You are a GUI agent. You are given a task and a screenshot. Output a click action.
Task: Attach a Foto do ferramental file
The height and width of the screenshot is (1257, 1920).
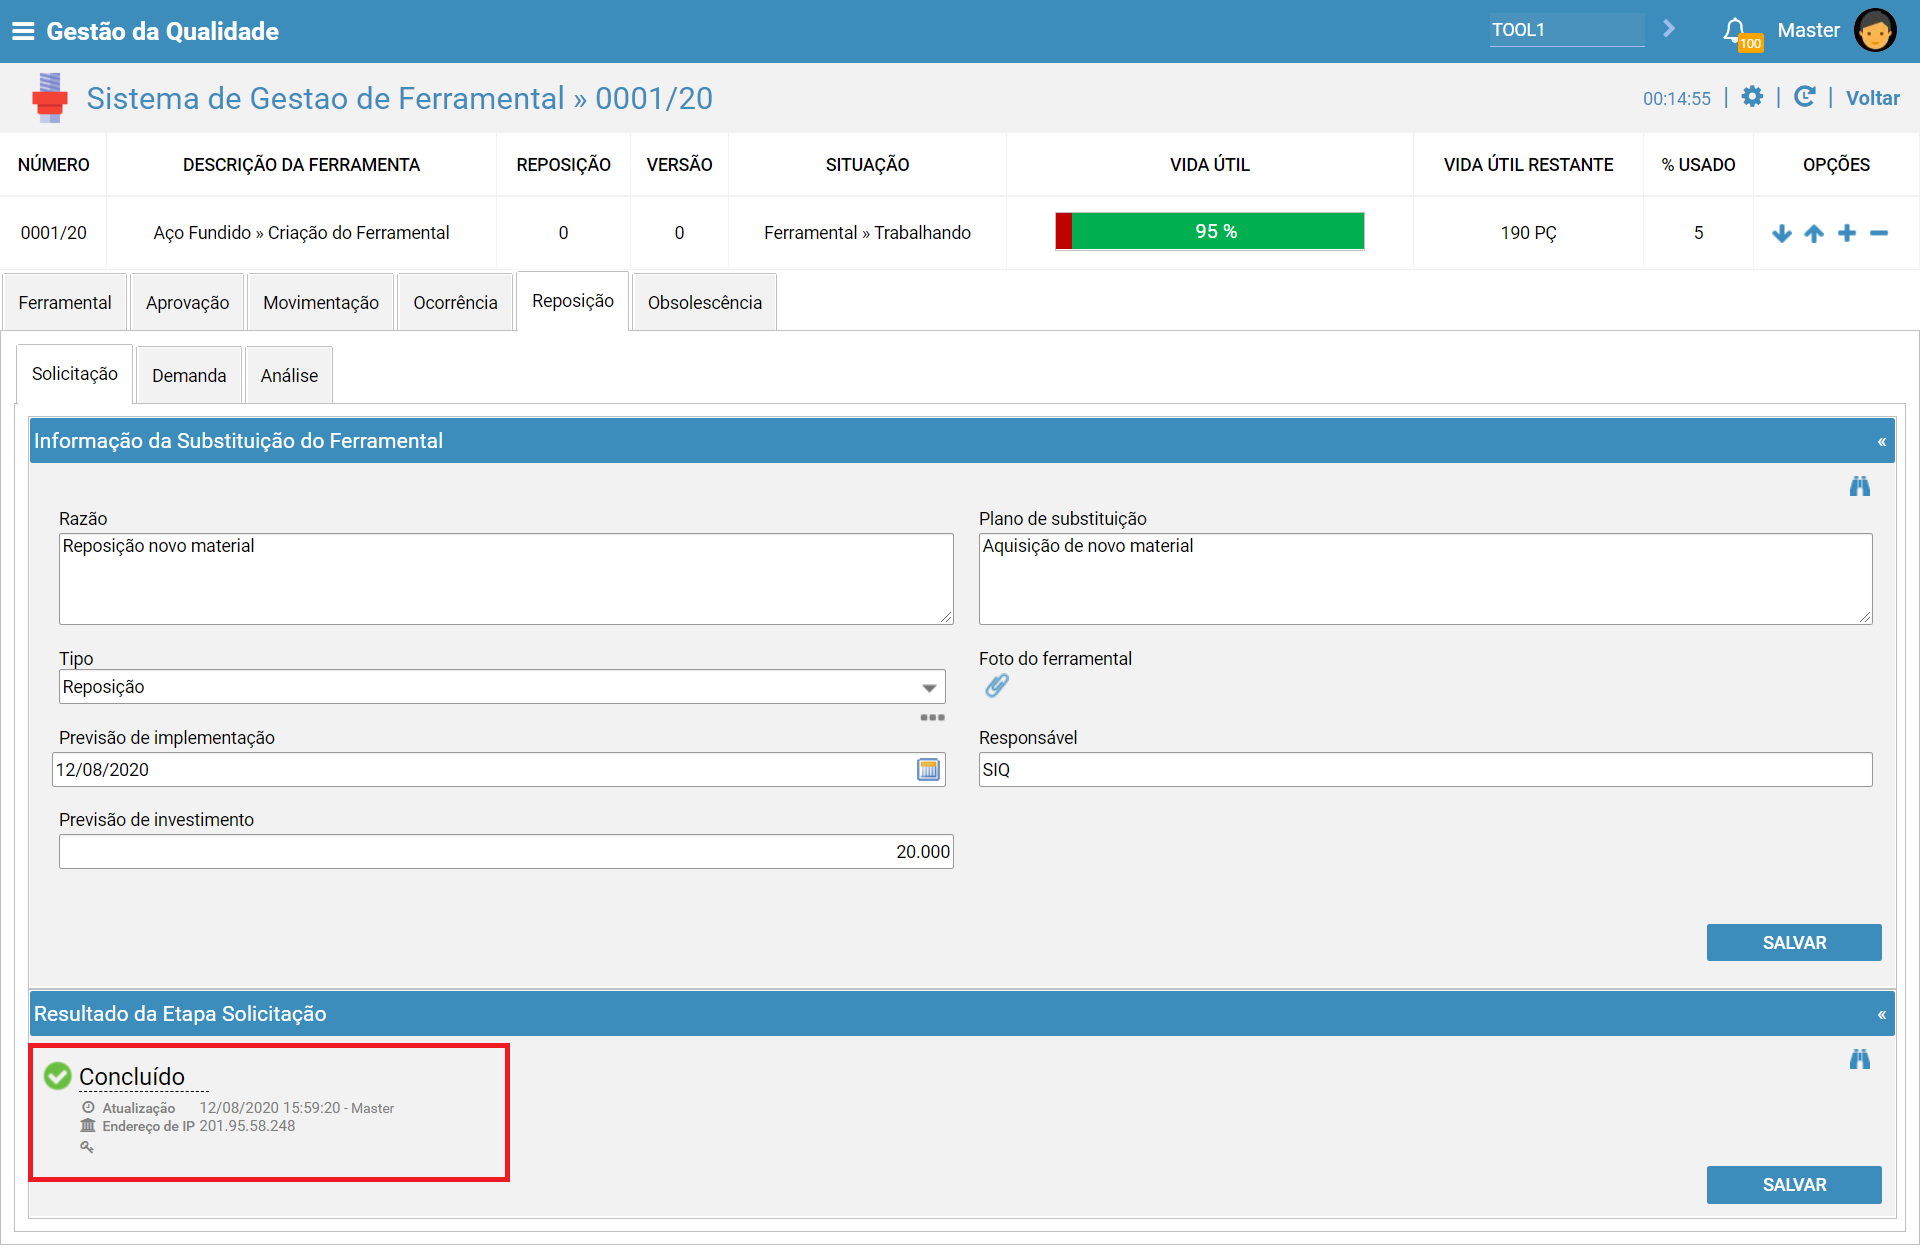point(997,685)
